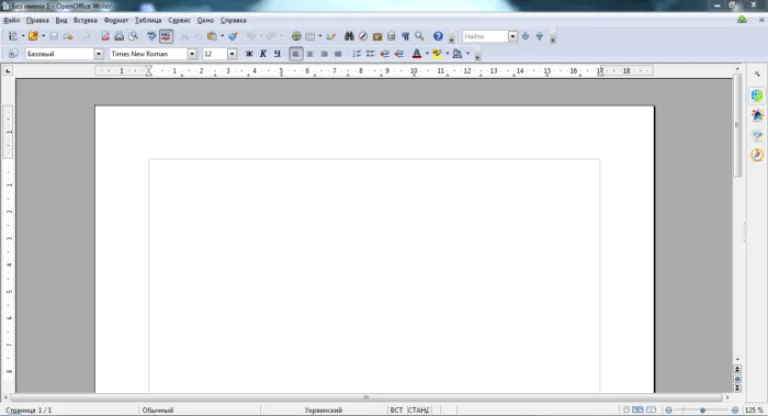This screenshot has height=416, width=768.
Task: Click the СТАНД selection mode indicator
Action: click(x=418, y=410)
